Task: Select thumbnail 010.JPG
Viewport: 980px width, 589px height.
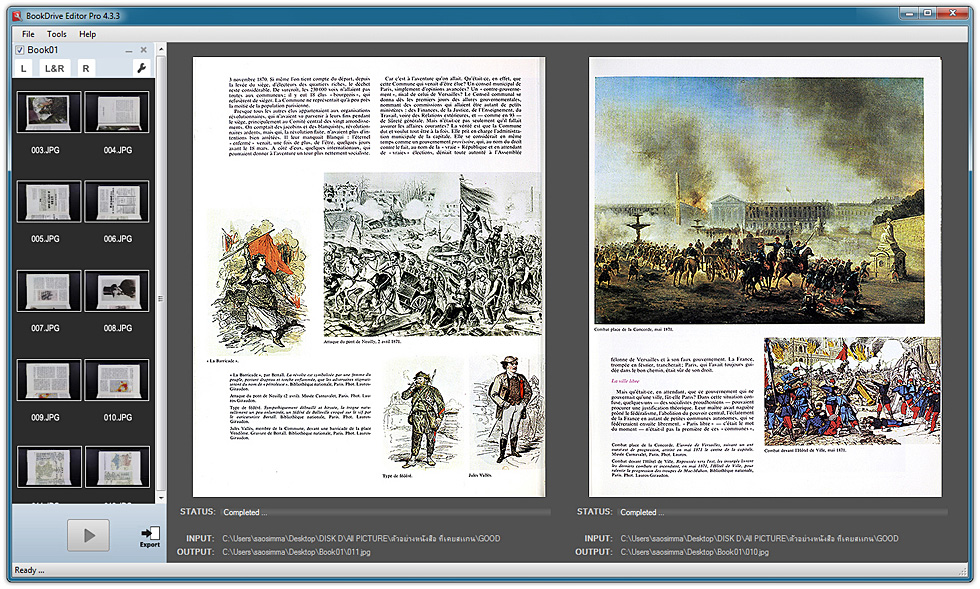Action: [x=117, y=380]
